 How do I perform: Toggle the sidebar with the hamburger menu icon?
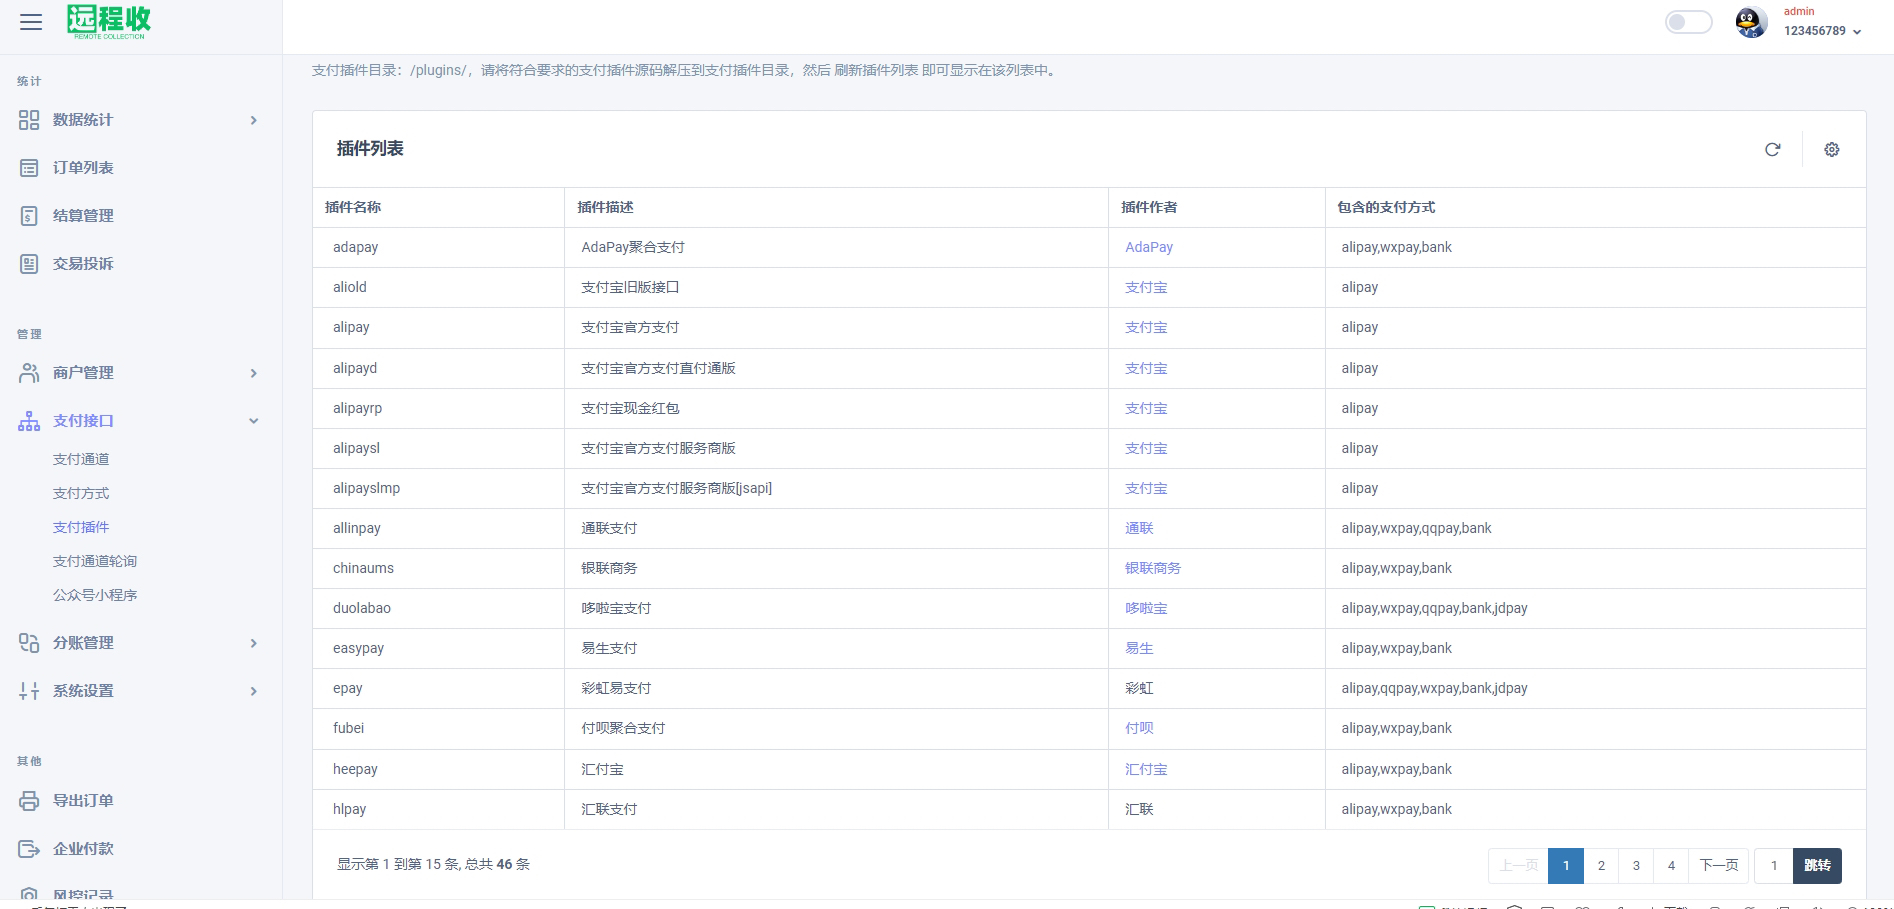click(x=30, y=22)
